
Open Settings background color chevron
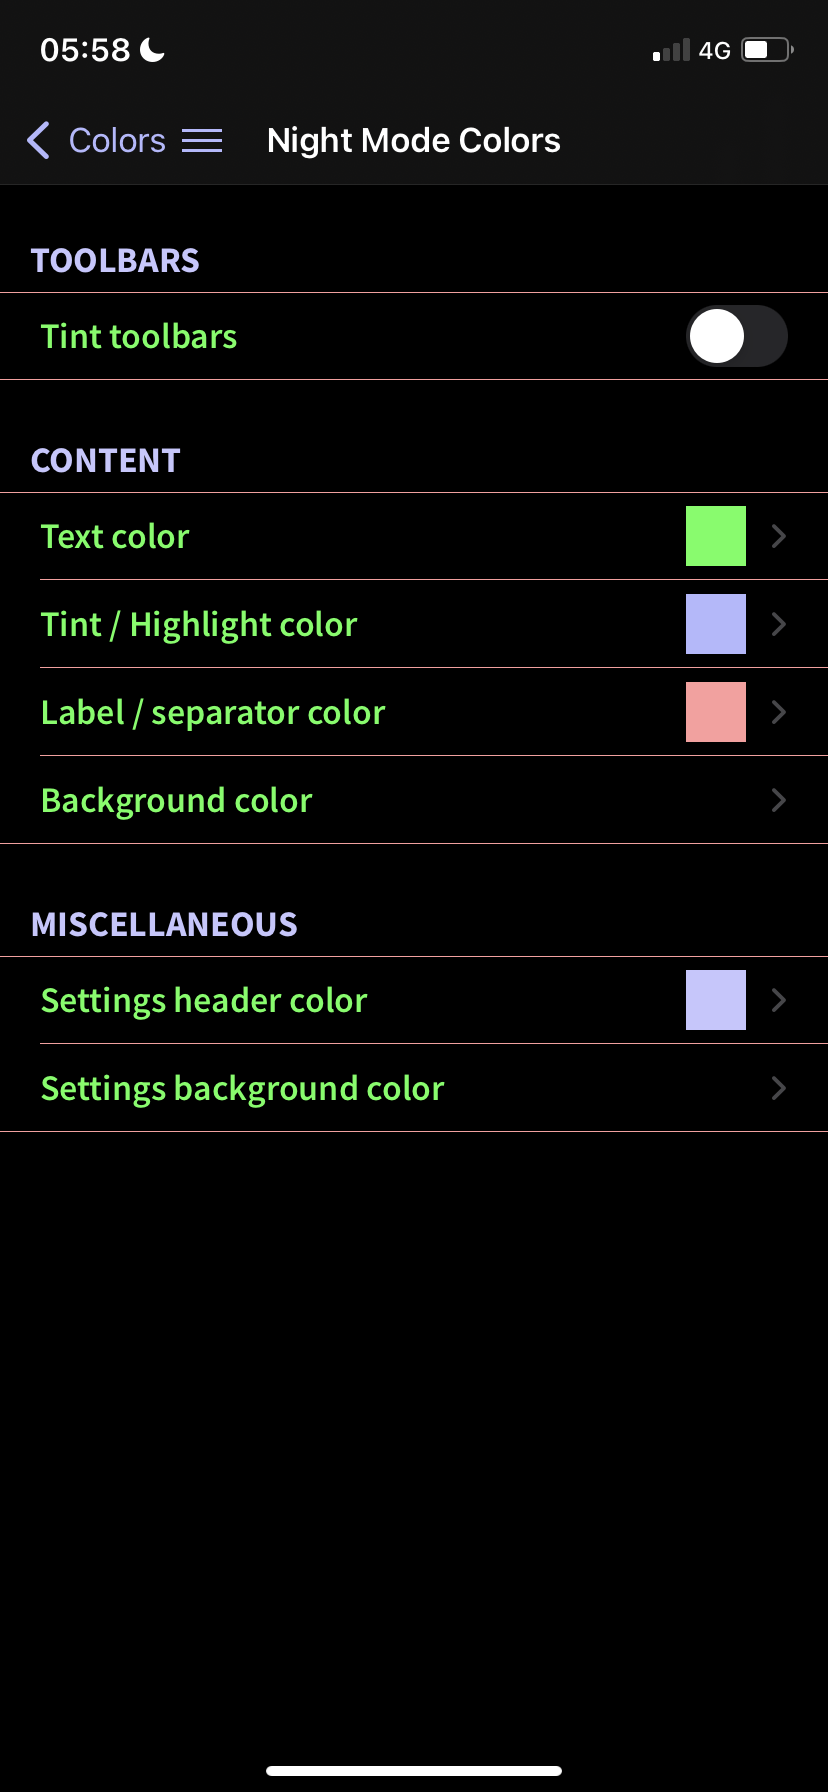779,1088
